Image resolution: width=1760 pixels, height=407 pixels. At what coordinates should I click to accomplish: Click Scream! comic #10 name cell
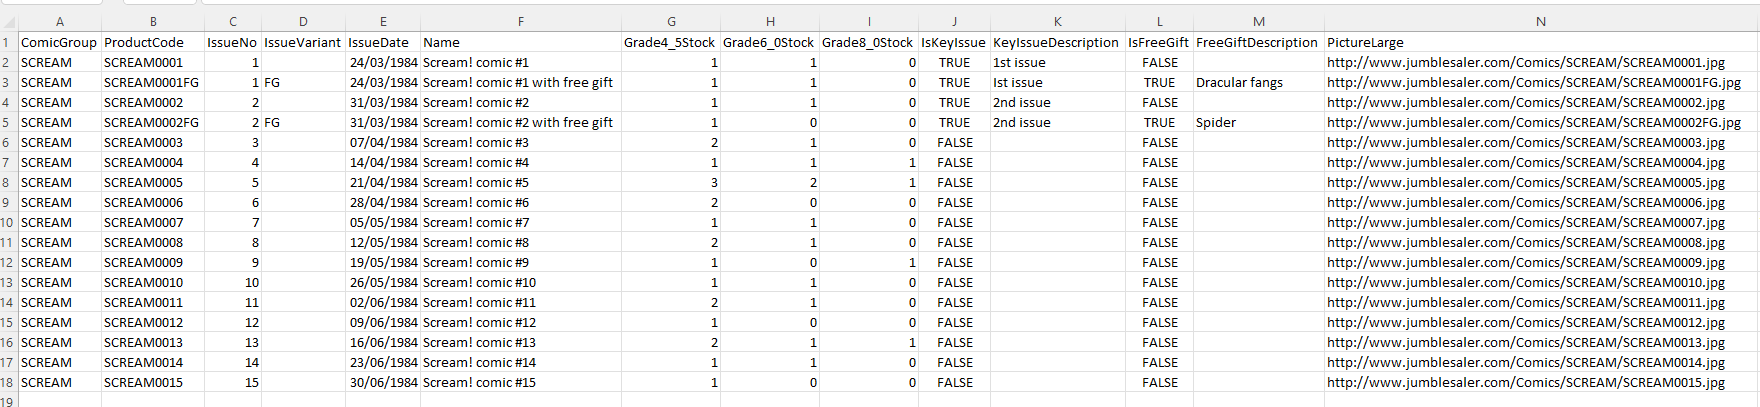point(521,282)
